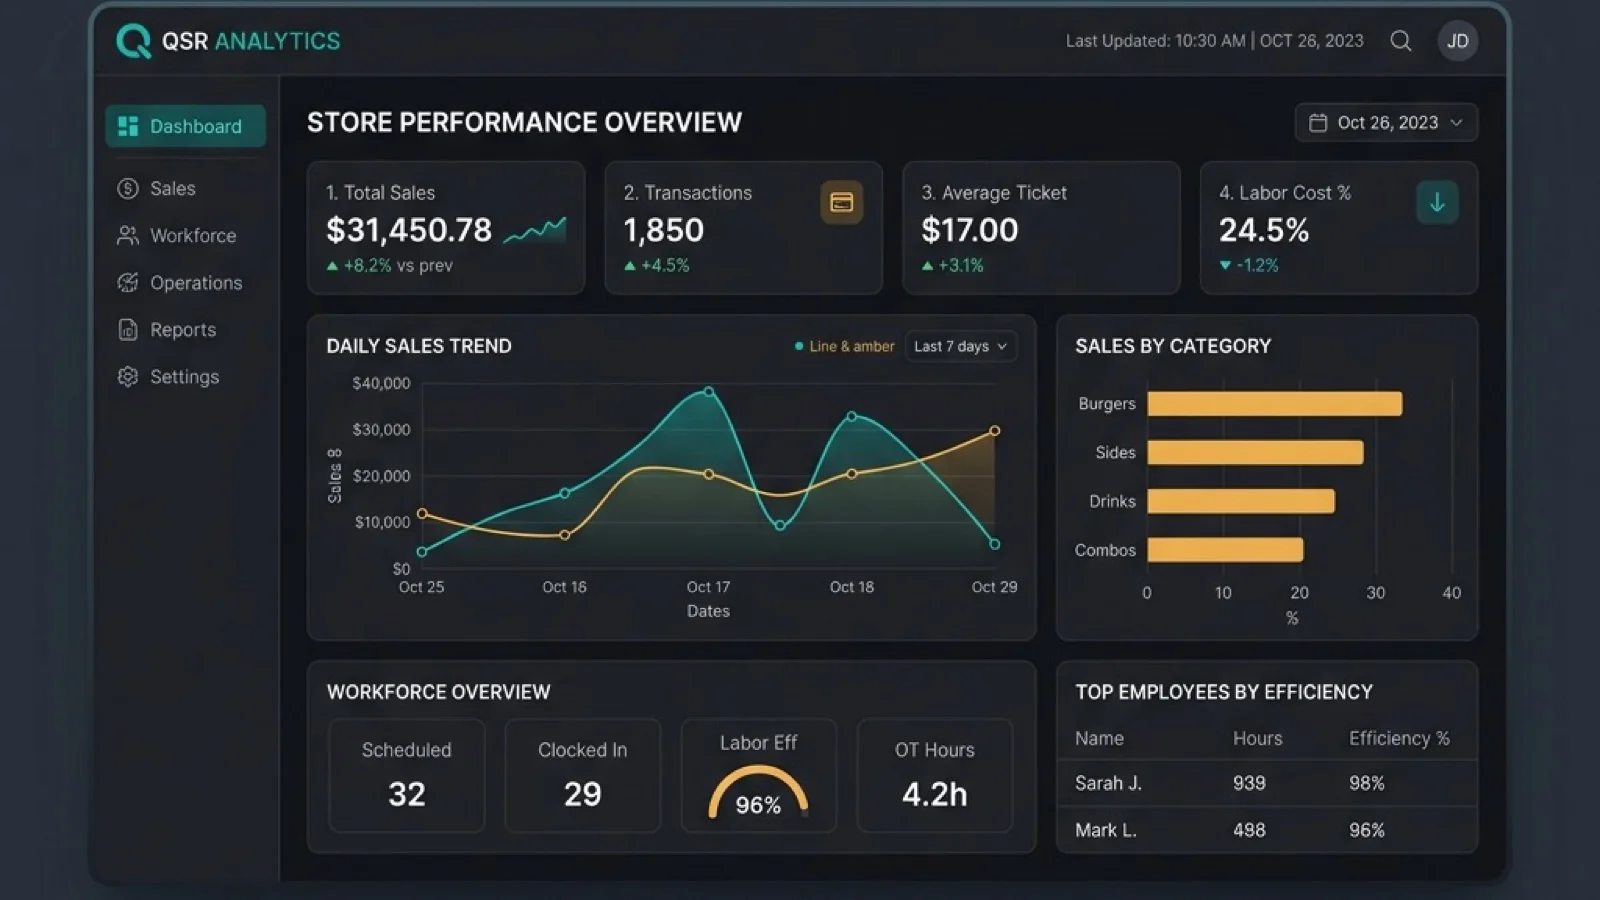Click the Last Updated timestamp text

point(1214,41)
